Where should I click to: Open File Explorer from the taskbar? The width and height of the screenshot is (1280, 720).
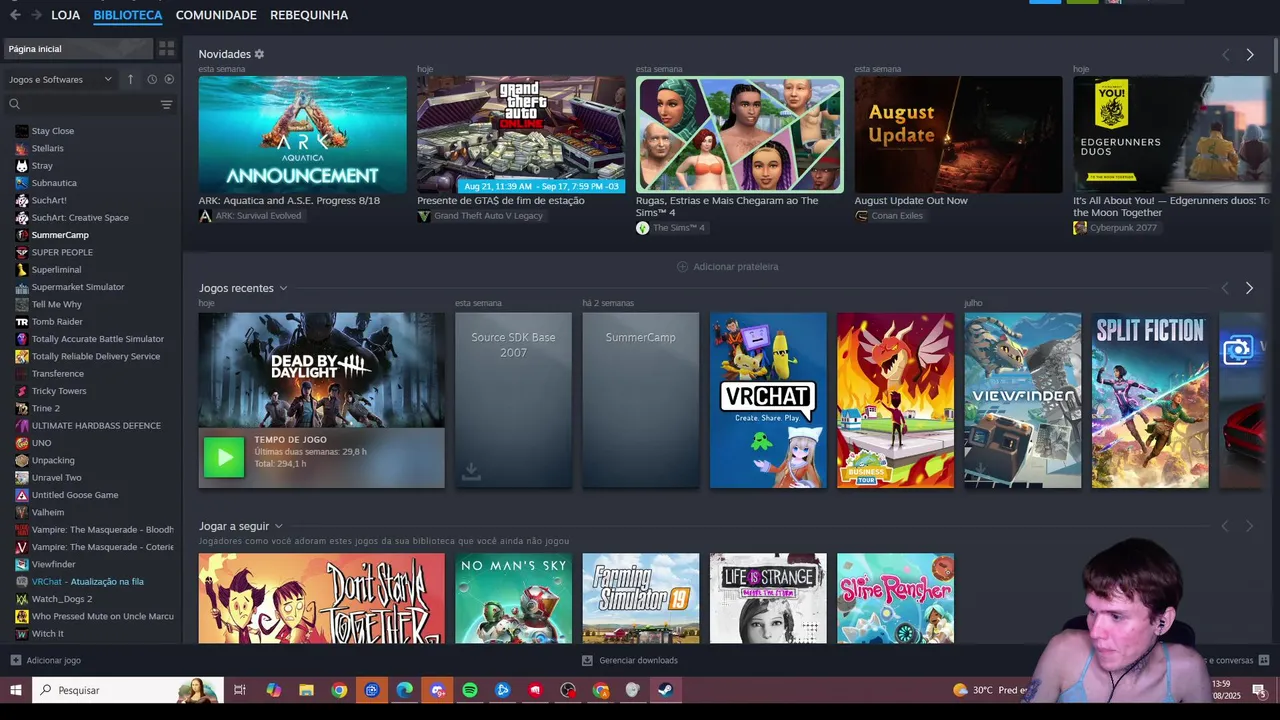click(307, 690)
